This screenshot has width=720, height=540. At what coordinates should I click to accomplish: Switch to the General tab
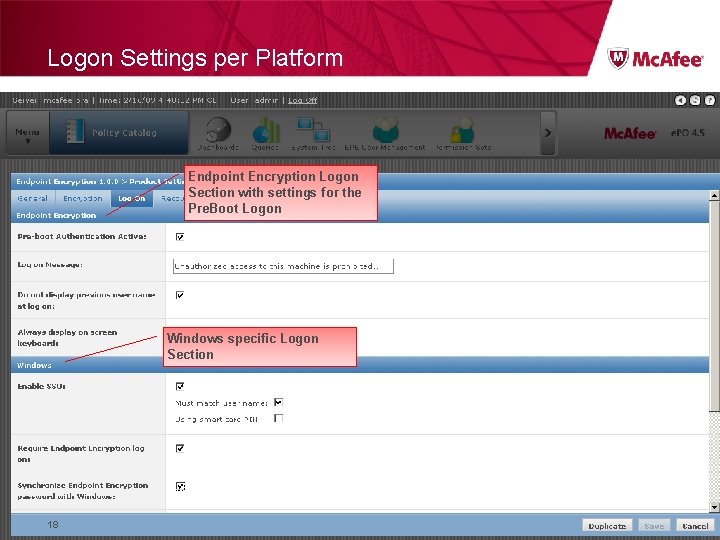click(x=33, y=198)
